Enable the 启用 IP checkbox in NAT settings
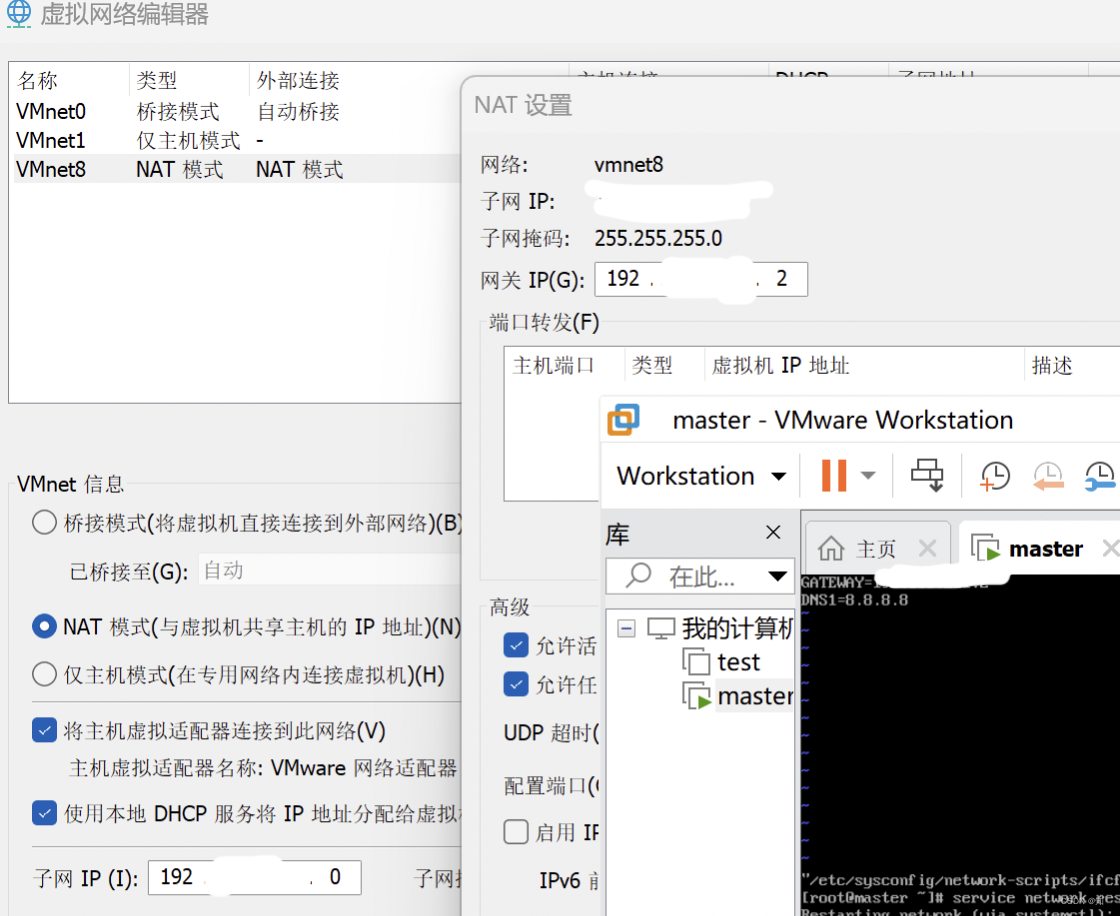The image size is (1120, 916). [x=516, y=832]
